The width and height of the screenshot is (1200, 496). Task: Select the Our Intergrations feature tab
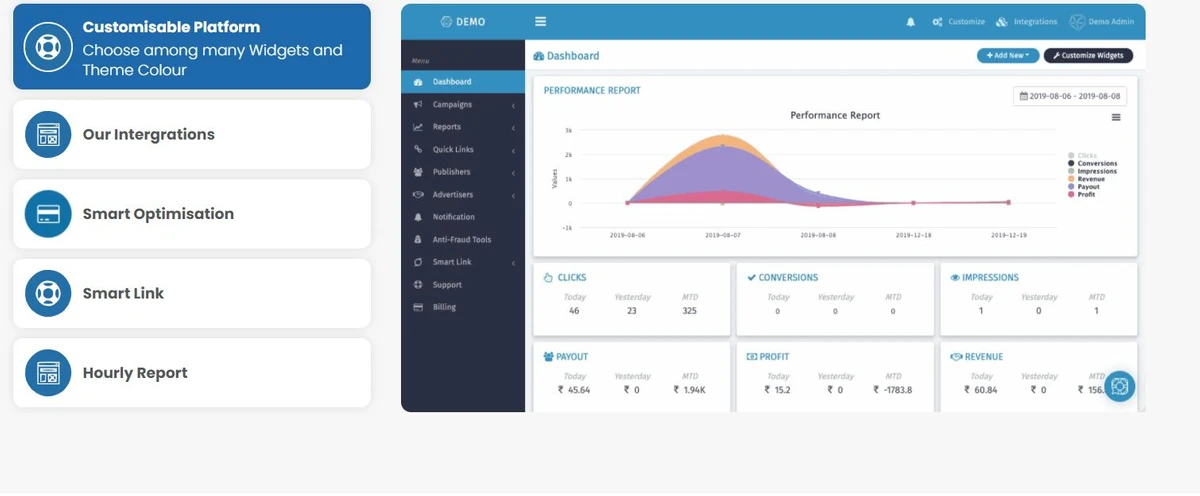pyautogui.click(x=192, y=134)
